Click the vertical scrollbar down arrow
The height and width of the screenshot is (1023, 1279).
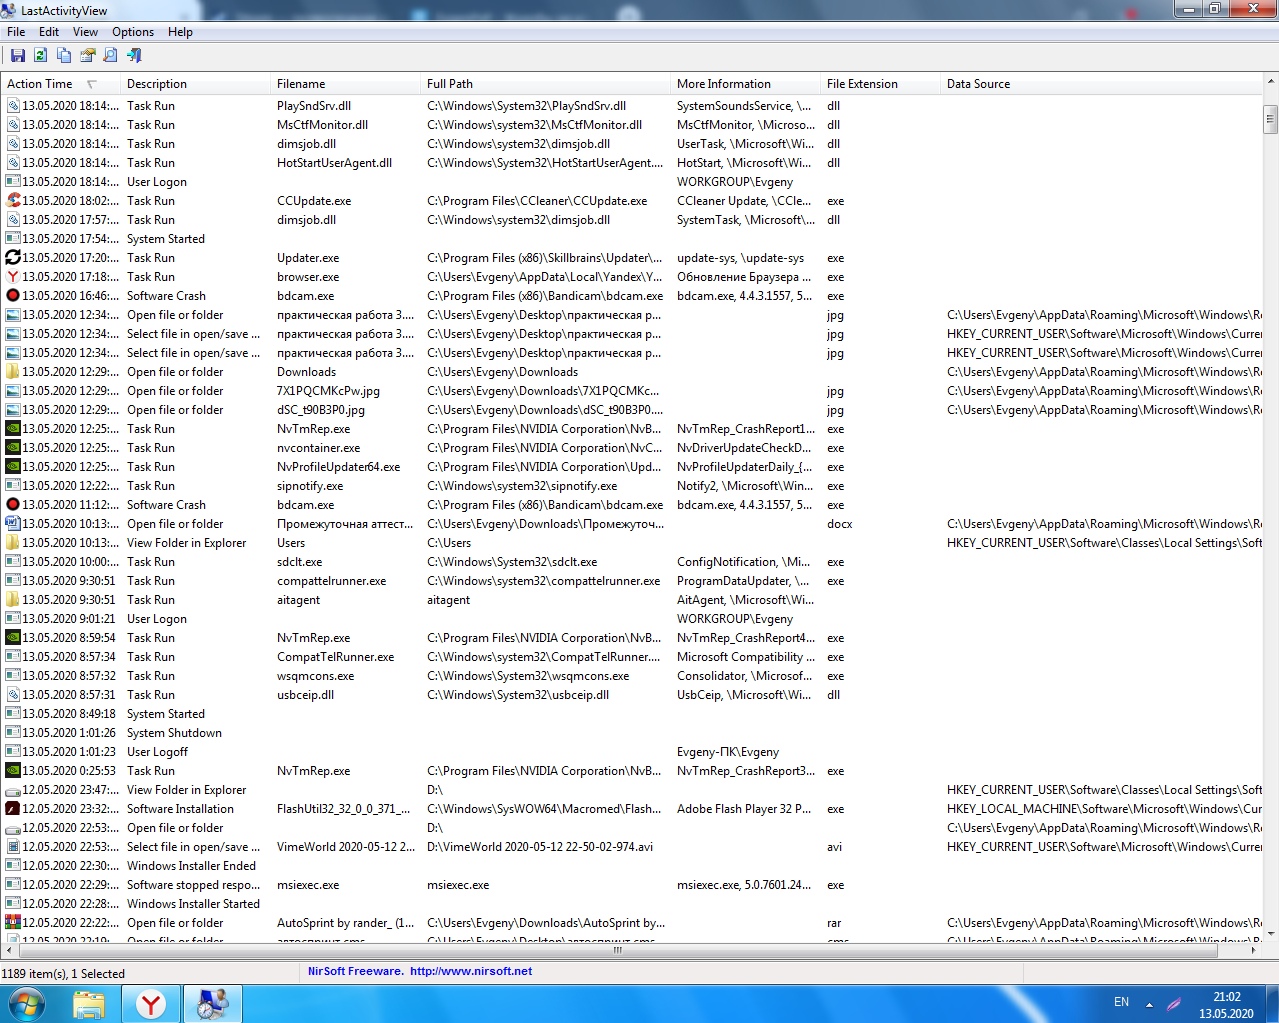1270,933
